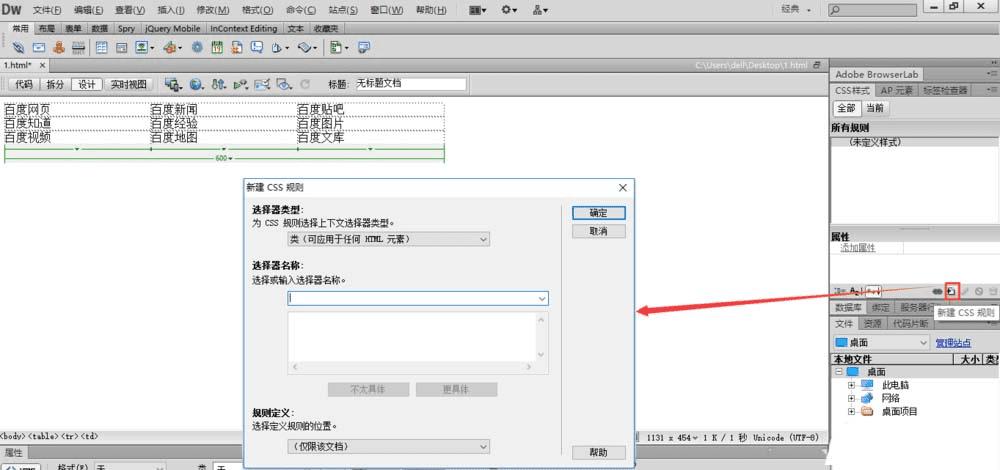Click 确定 in New CSS Rule dialog

tap(599, 213)
